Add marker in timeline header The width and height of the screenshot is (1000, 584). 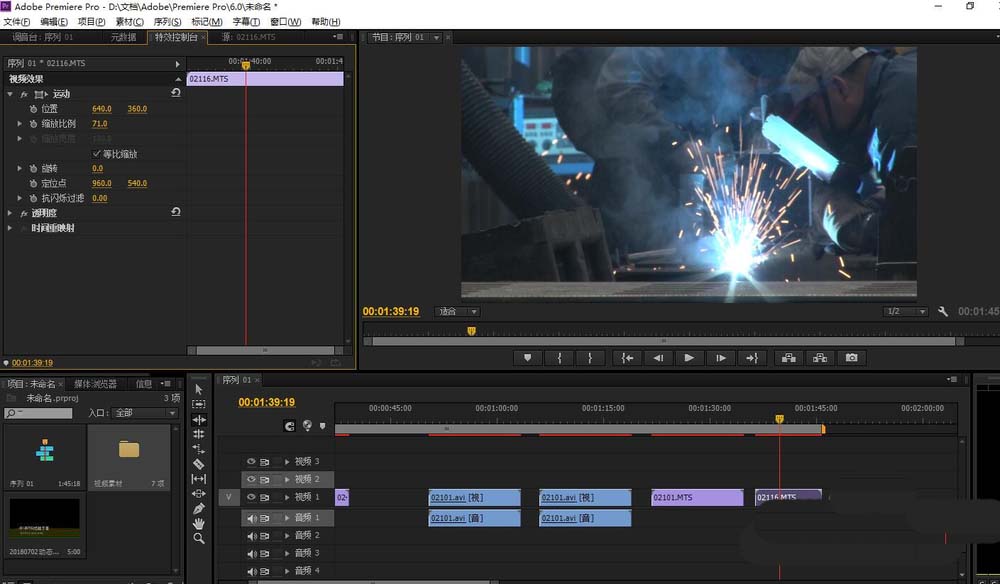(x=323, y=426)
